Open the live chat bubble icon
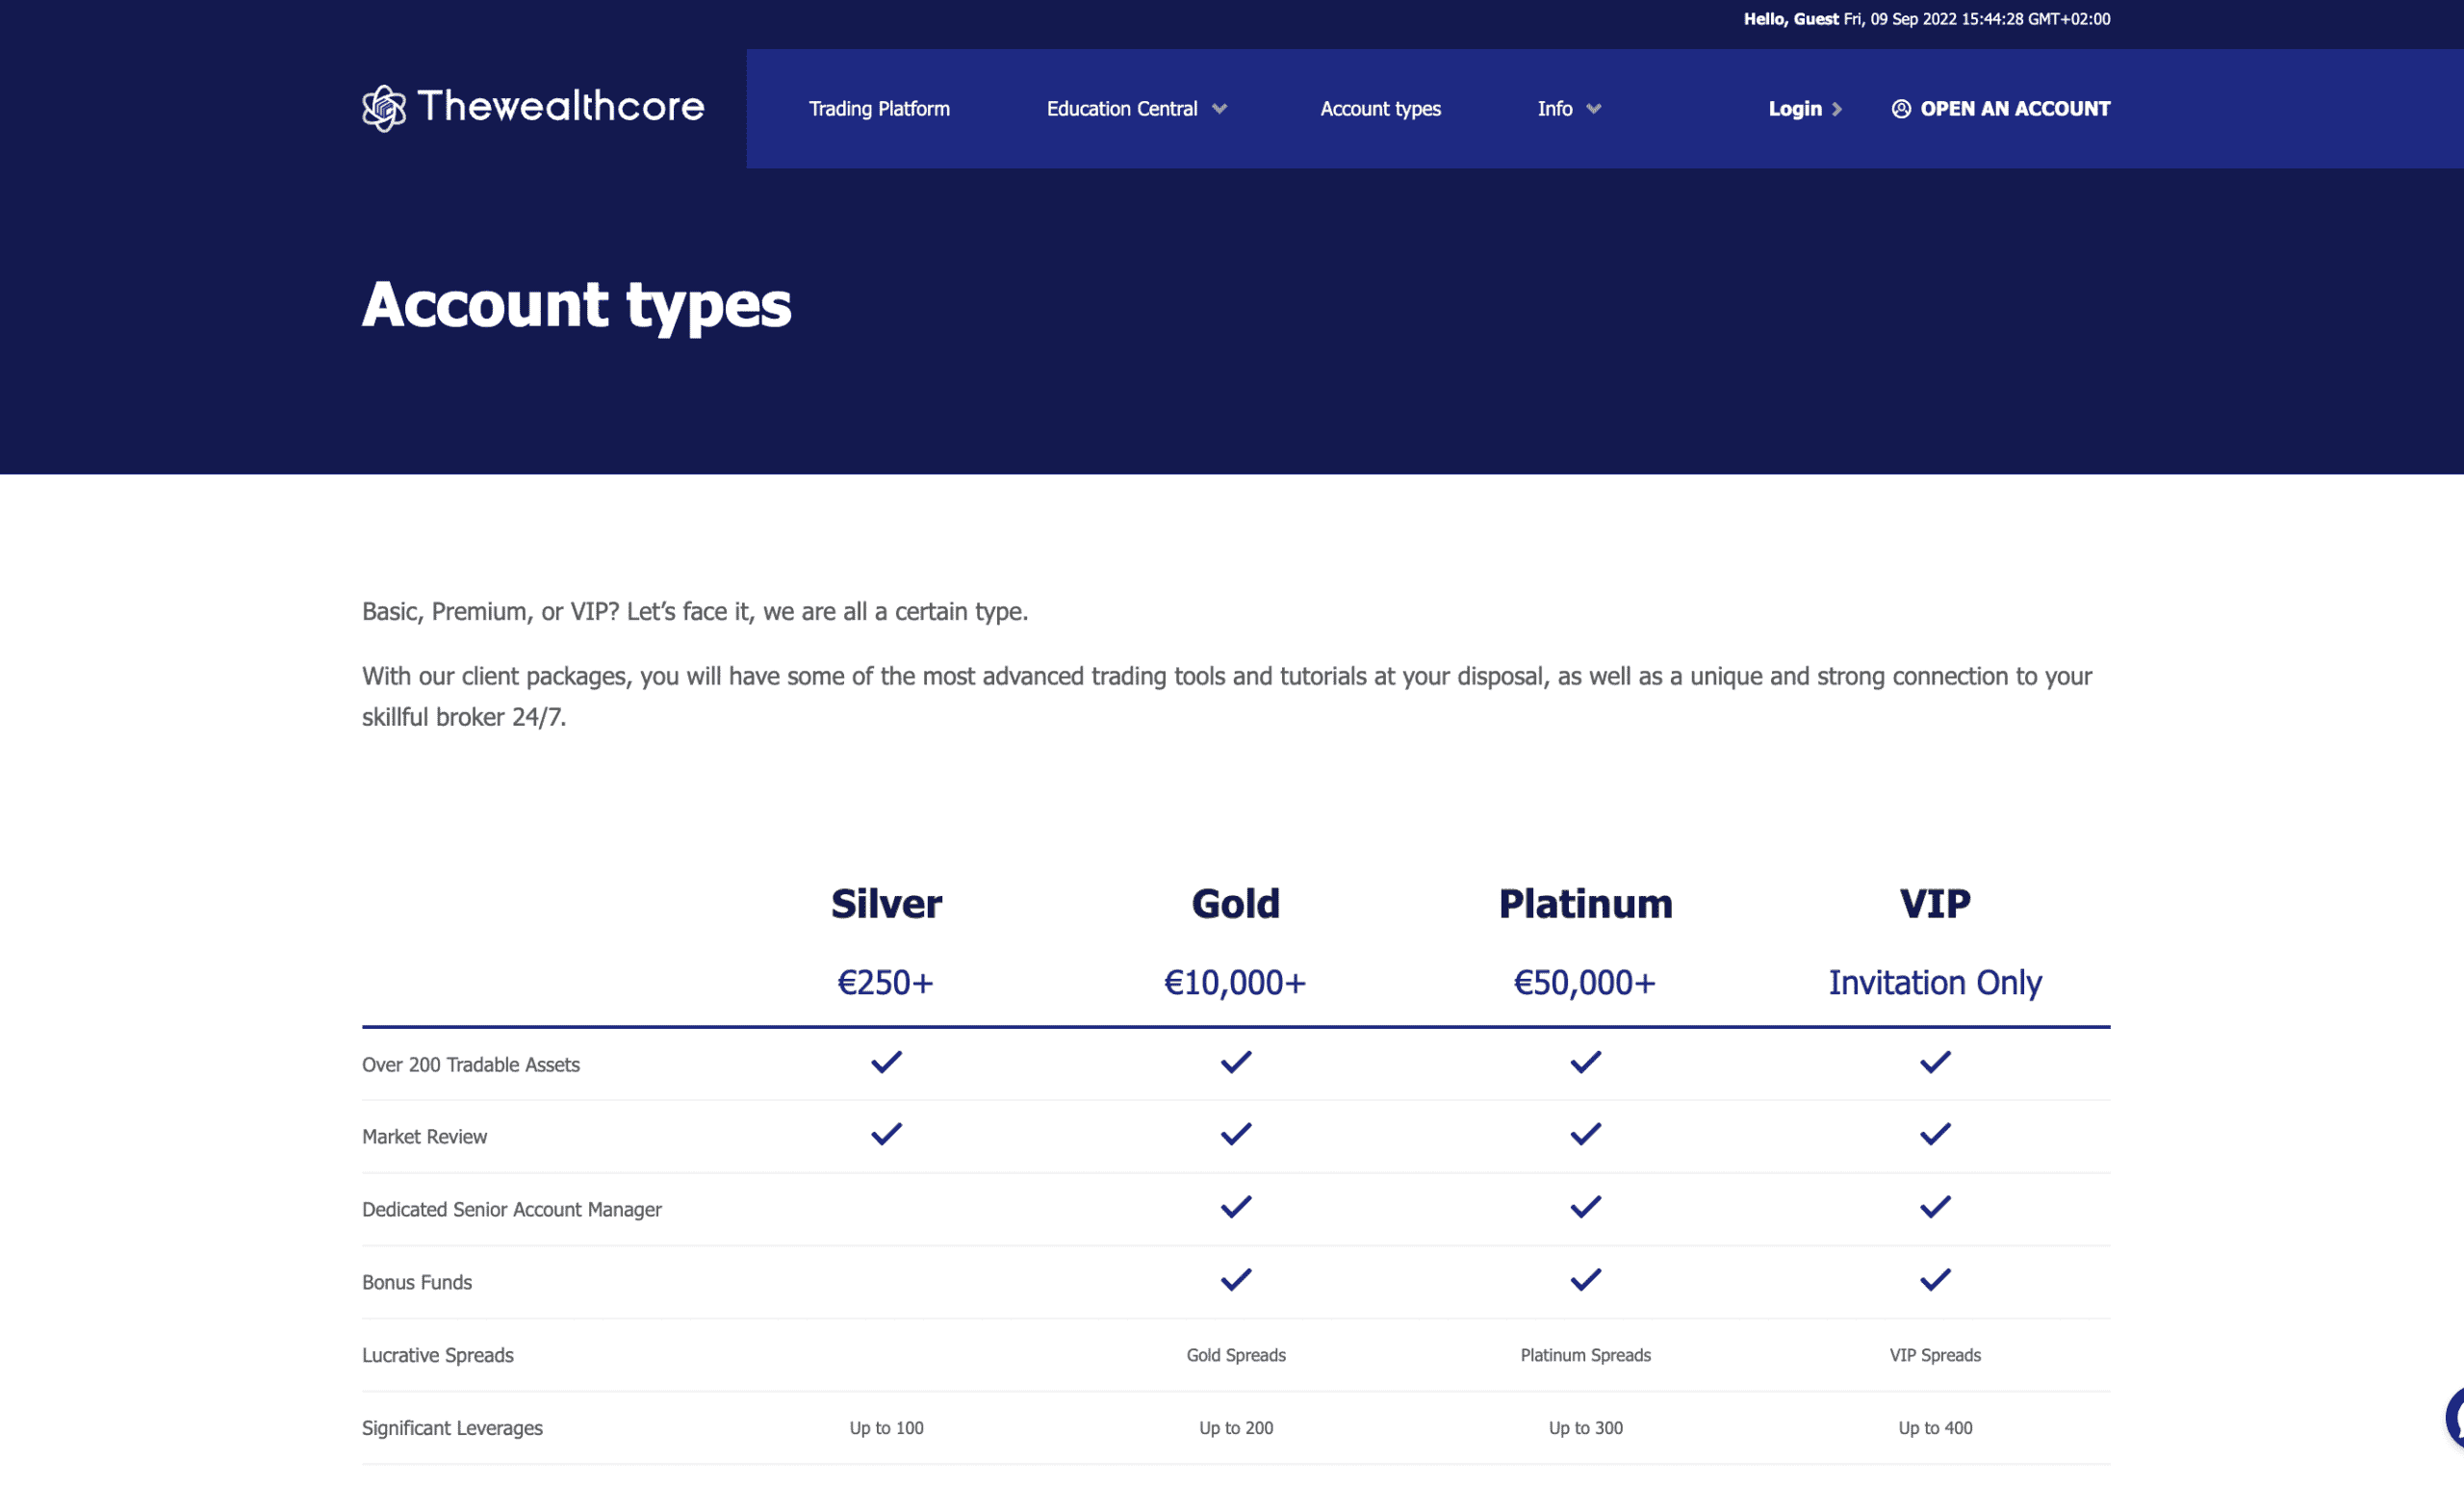The image size is (2464, 1486). coord(2454,1417)
